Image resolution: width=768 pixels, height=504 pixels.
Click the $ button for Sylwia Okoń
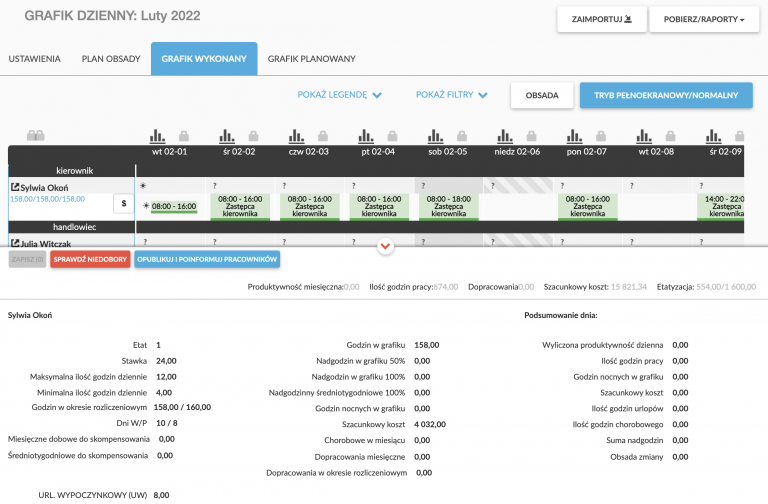[123, 203]
